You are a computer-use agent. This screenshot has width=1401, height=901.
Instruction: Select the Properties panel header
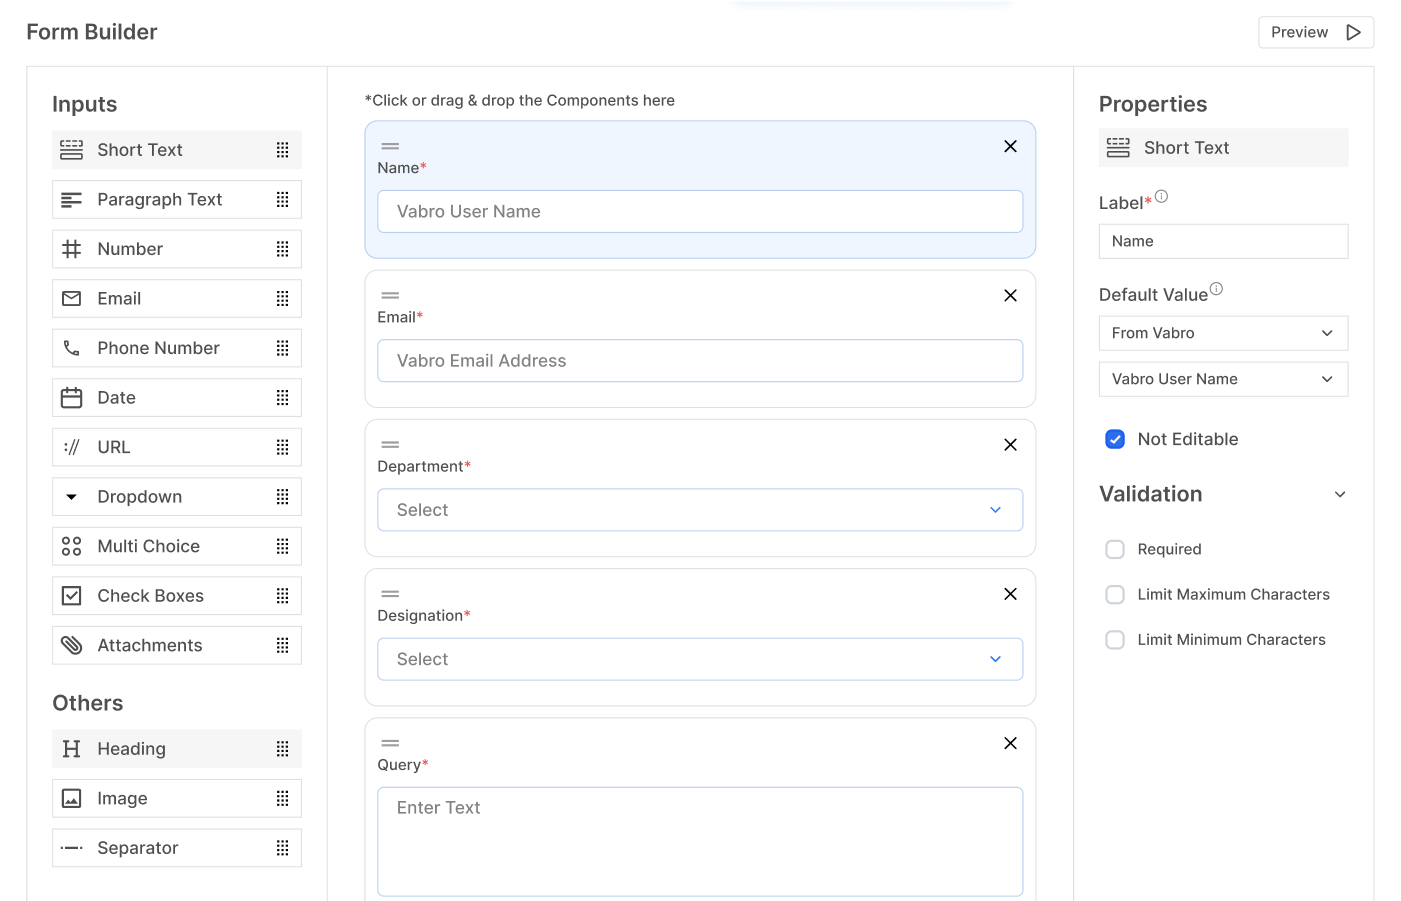1152,103
